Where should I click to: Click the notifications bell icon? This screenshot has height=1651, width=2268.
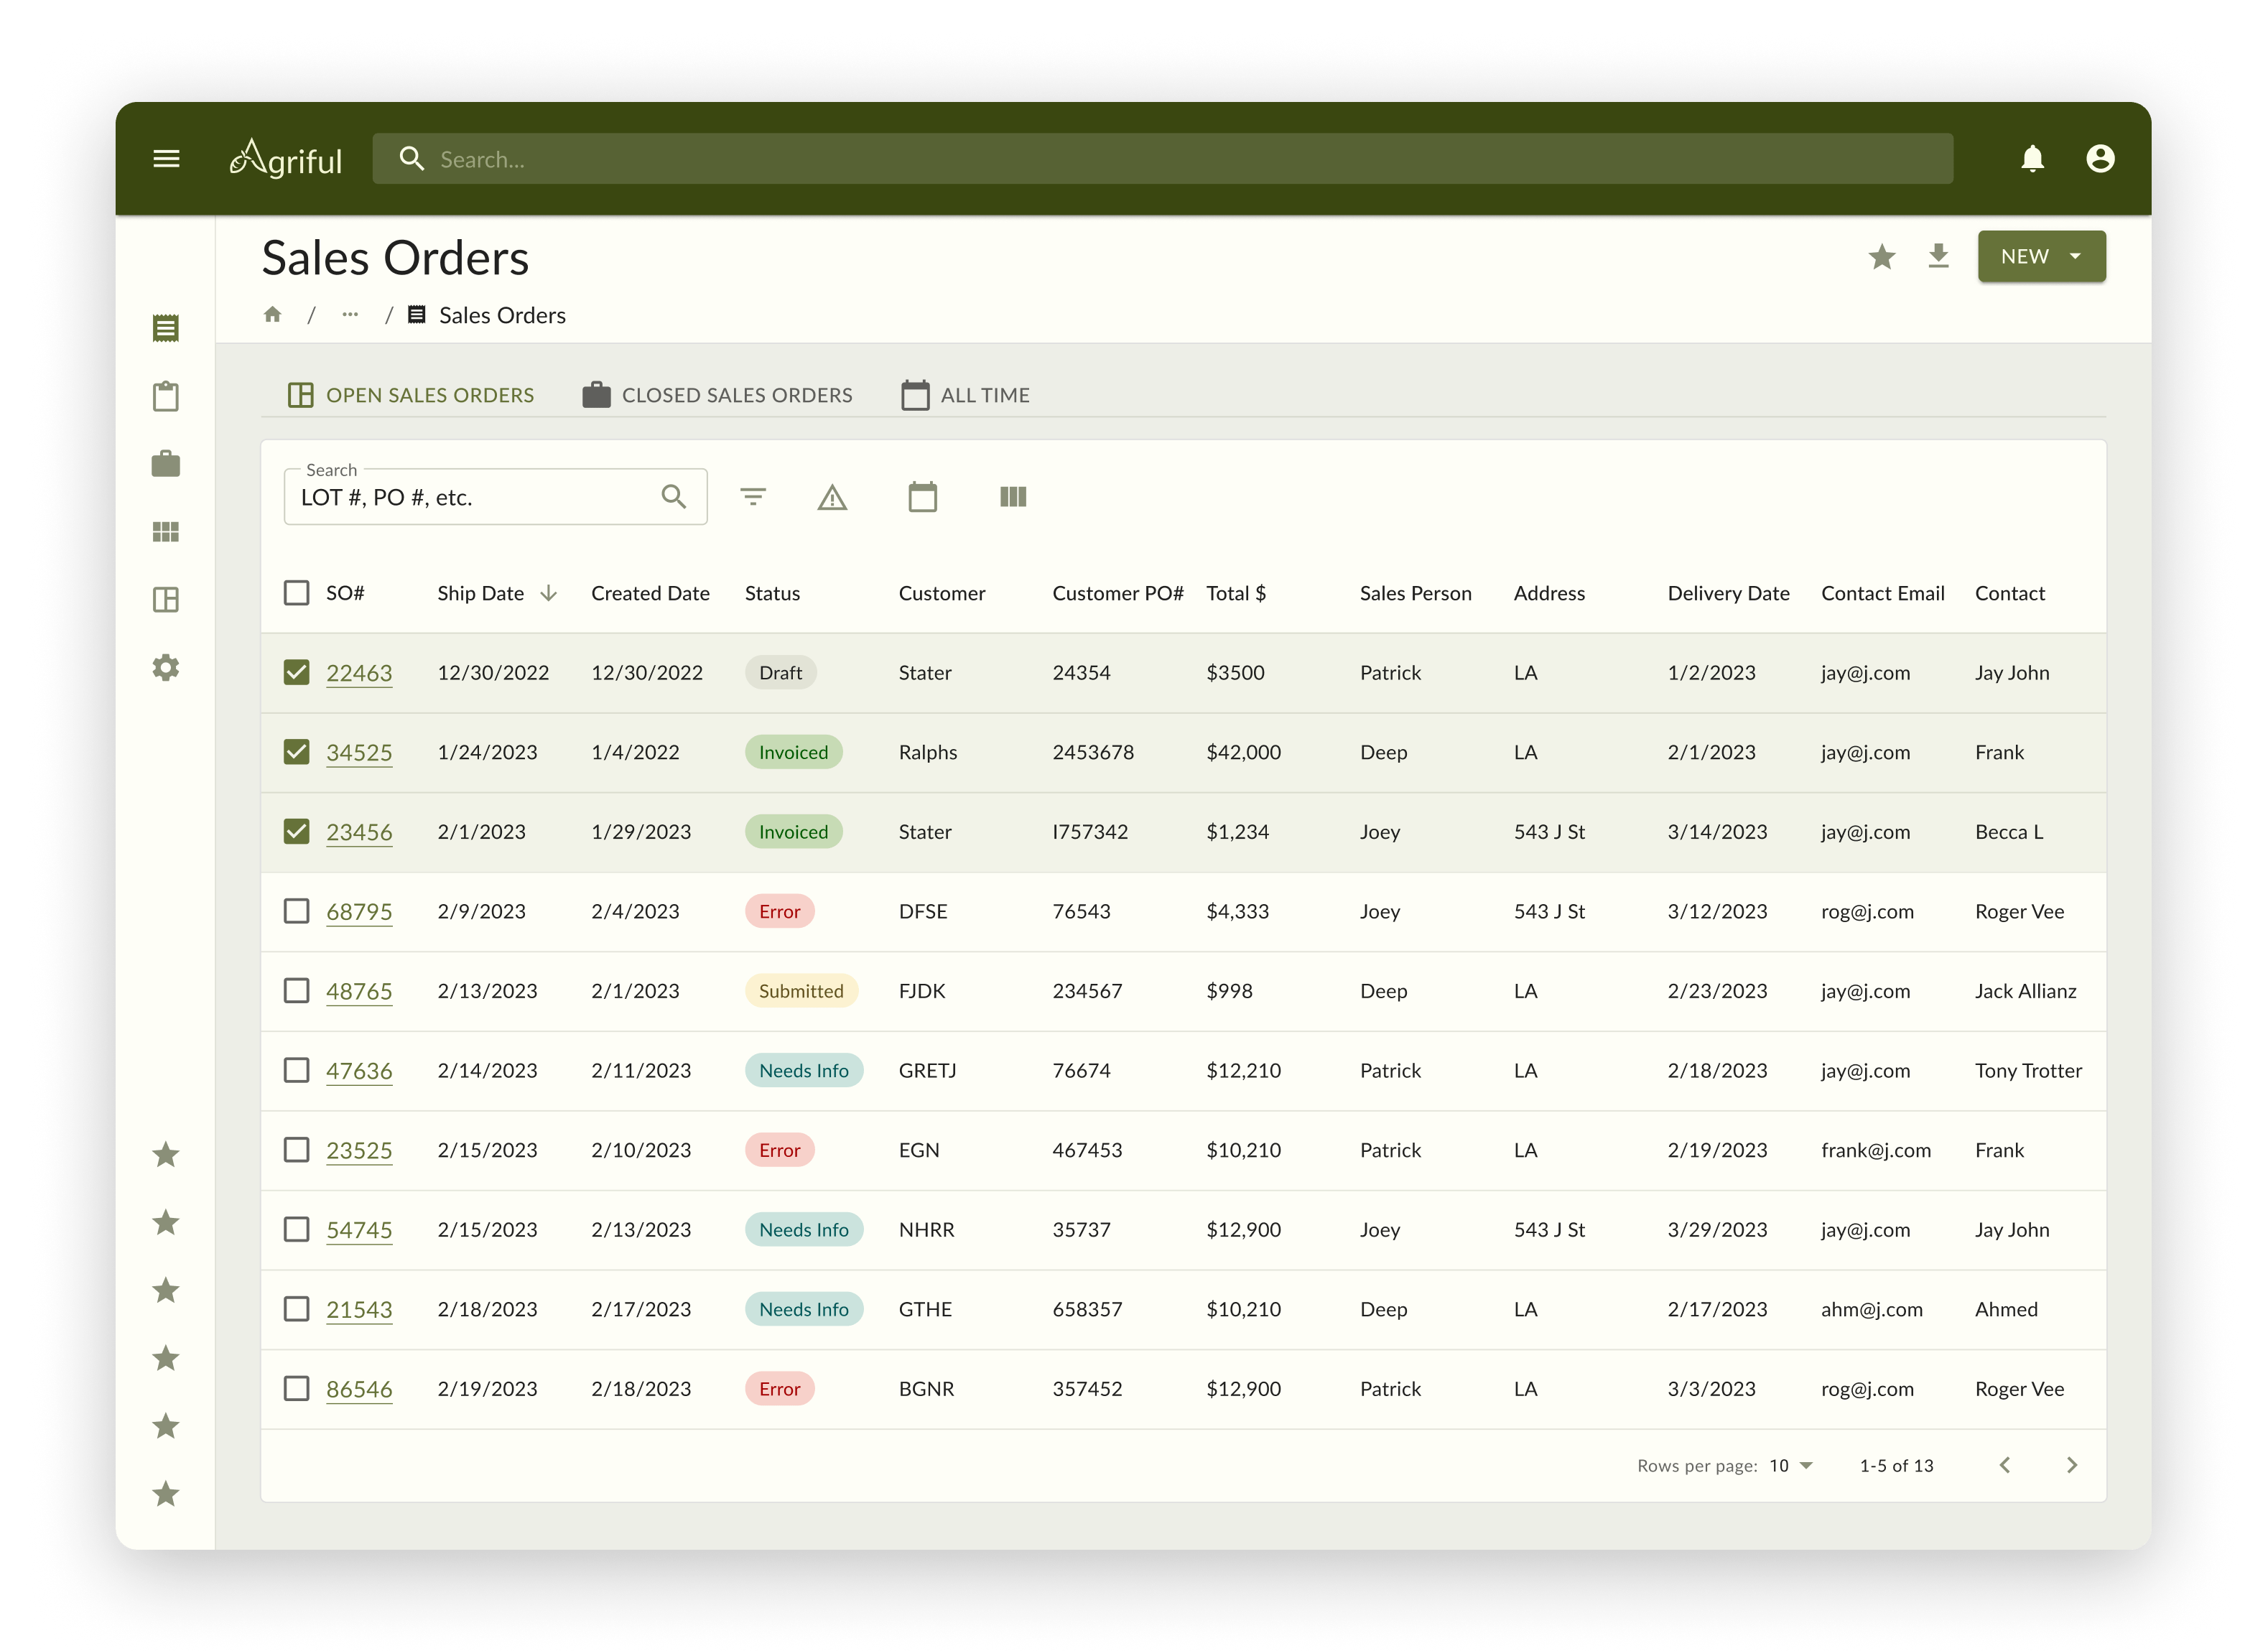[2032, 158]
